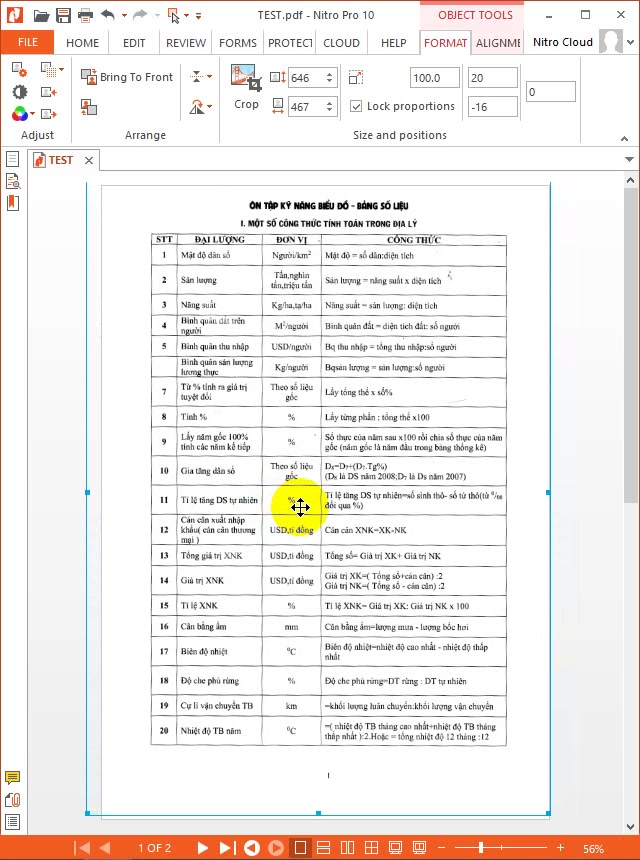Open the color adjust dropdown arrow

33,114
